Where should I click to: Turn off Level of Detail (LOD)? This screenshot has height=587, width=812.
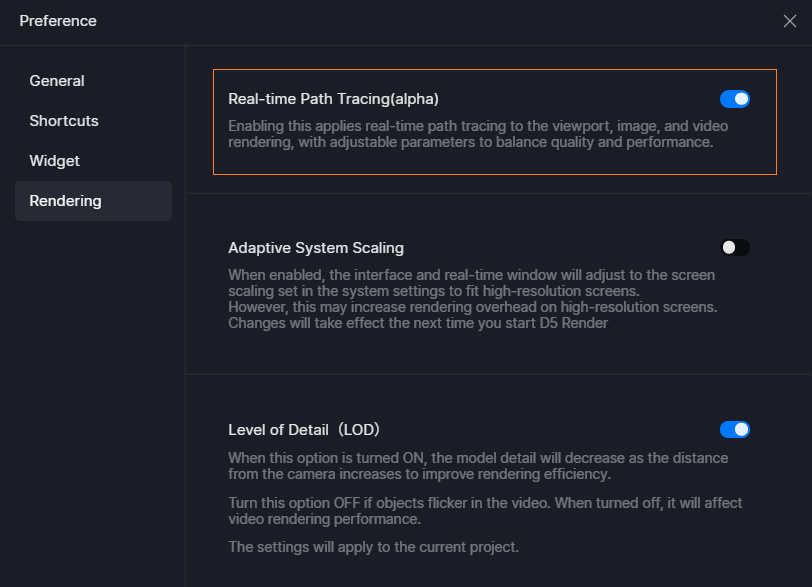coord(735,429)
